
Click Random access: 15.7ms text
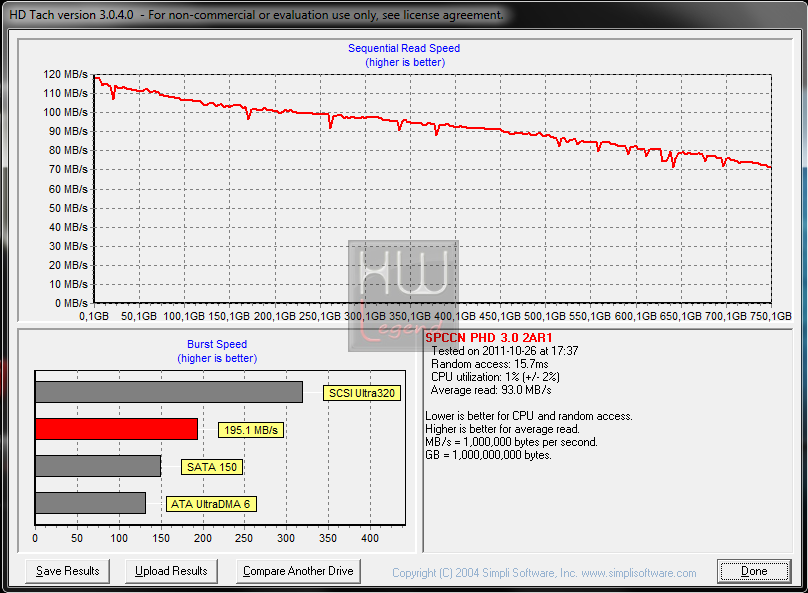point(490,364)
